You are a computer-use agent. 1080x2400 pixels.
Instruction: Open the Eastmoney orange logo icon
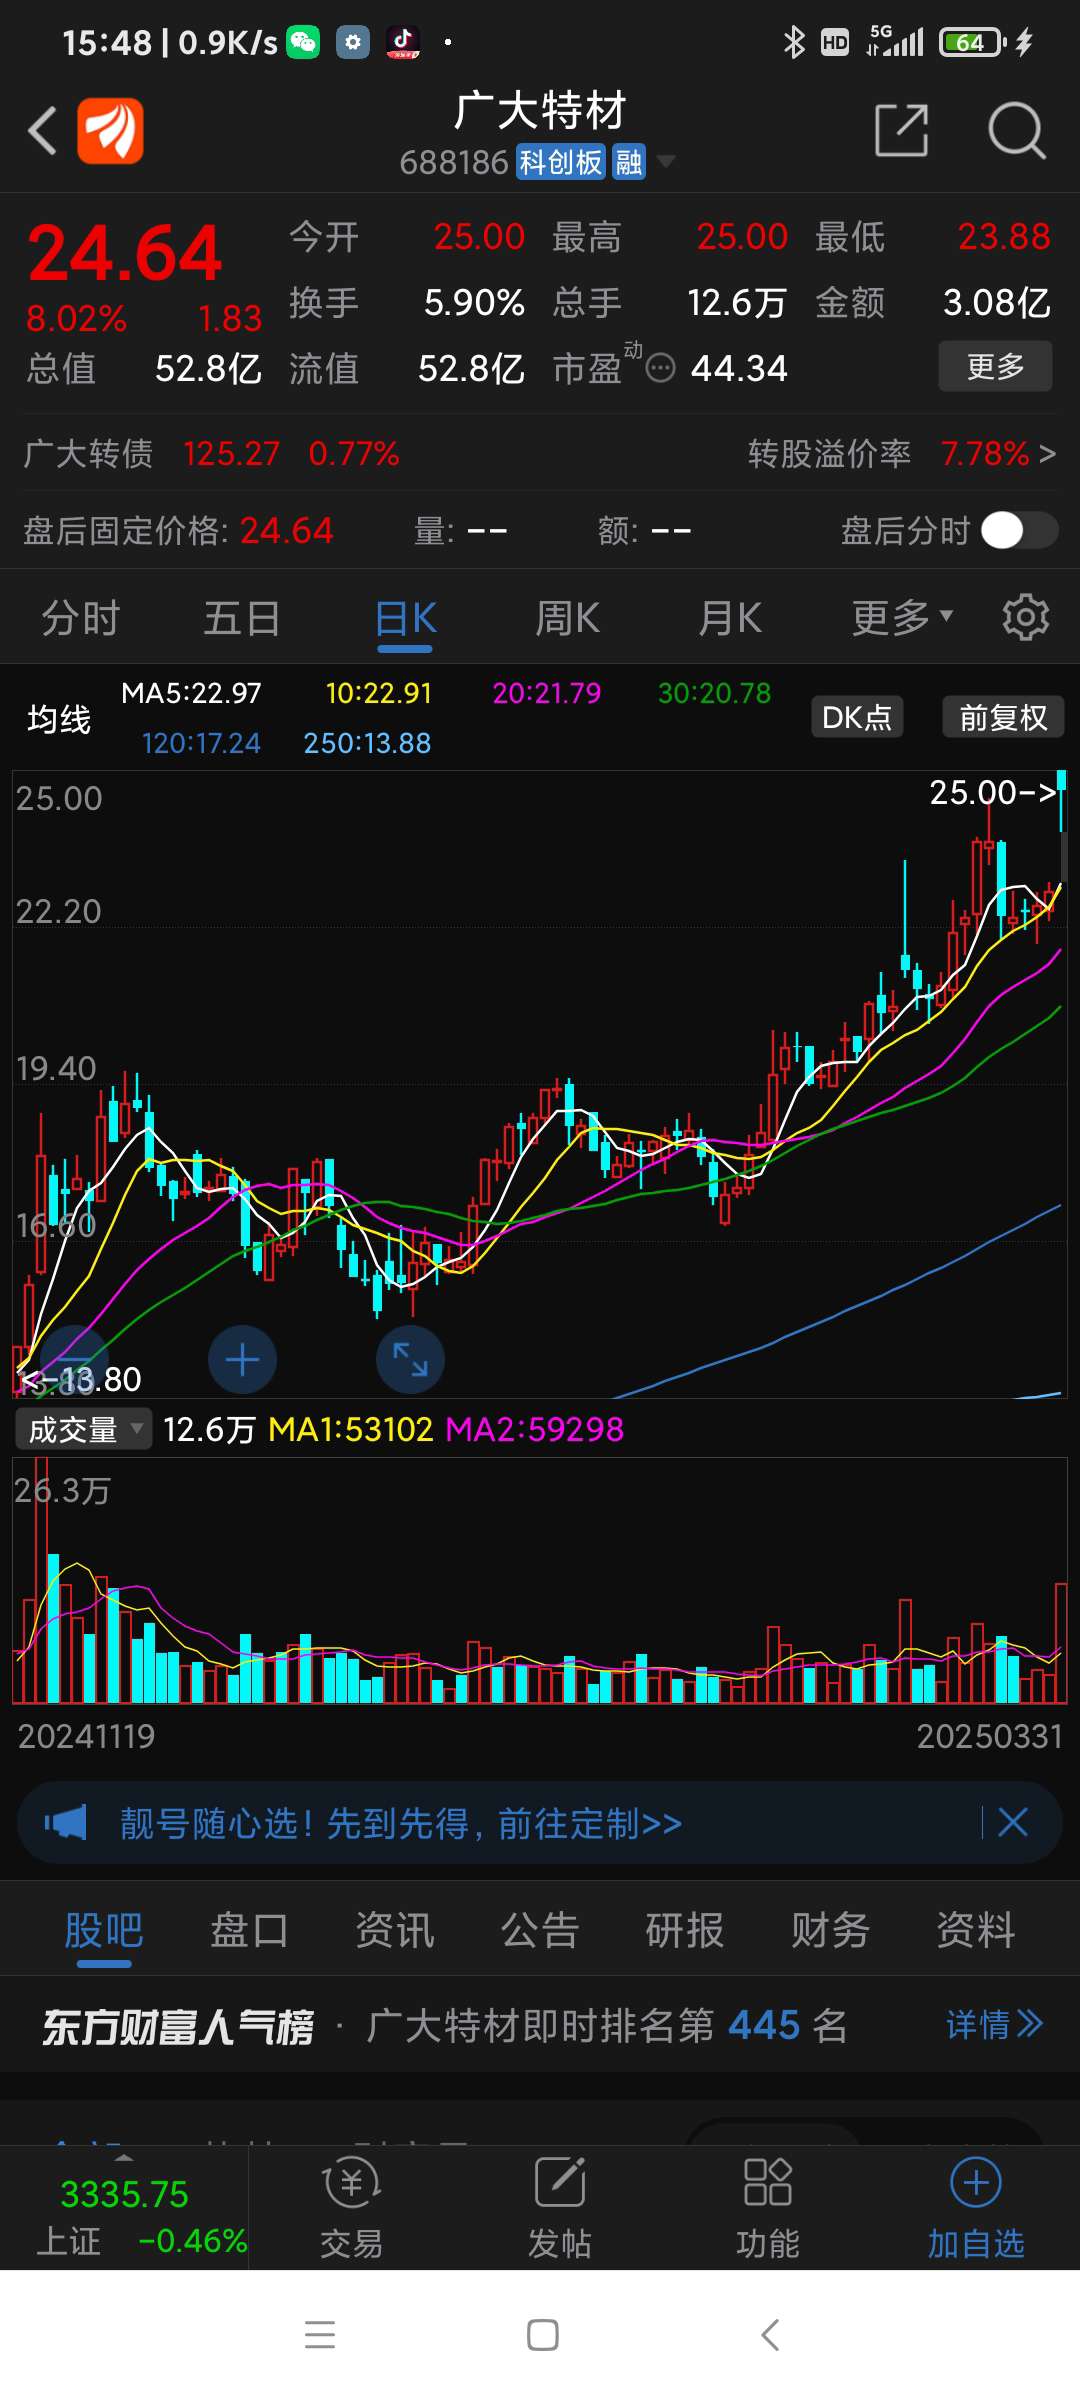tap(110, 131)
